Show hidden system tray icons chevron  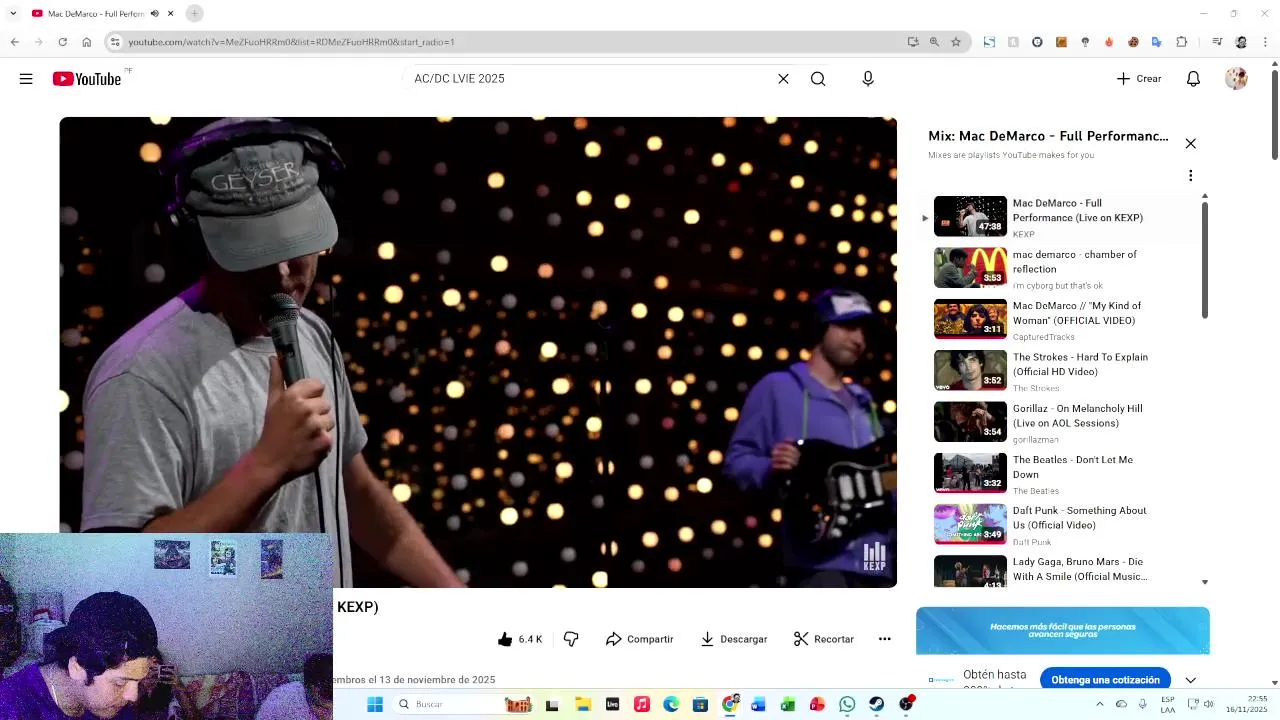coord(1099,704)
